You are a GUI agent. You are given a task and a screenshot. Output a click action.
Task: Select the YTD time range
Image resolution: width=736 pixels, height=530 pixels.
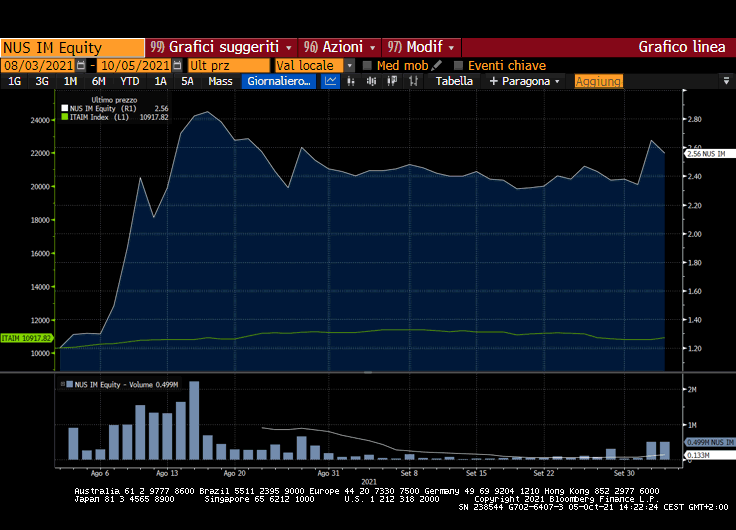coord(129,81)
